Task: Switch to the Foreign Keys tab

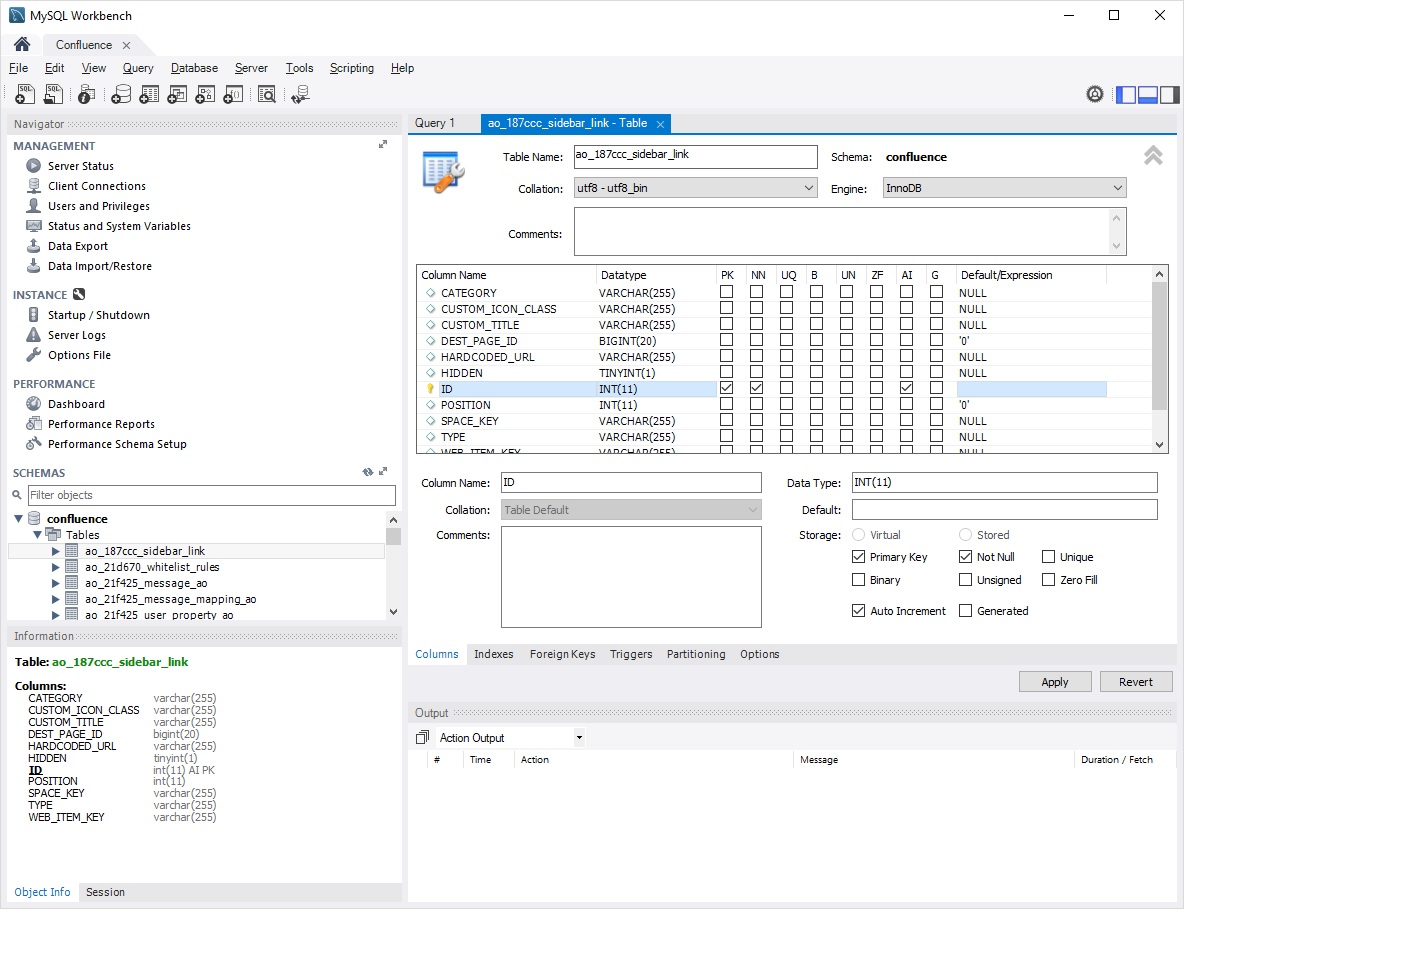Action: tap(562, 654)
